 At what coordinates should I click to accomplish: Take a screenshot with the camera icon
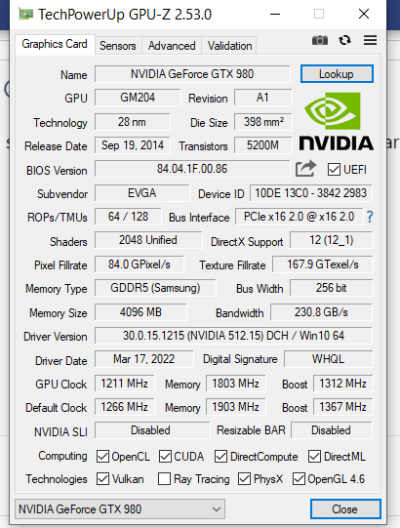(x=320, y=40)
